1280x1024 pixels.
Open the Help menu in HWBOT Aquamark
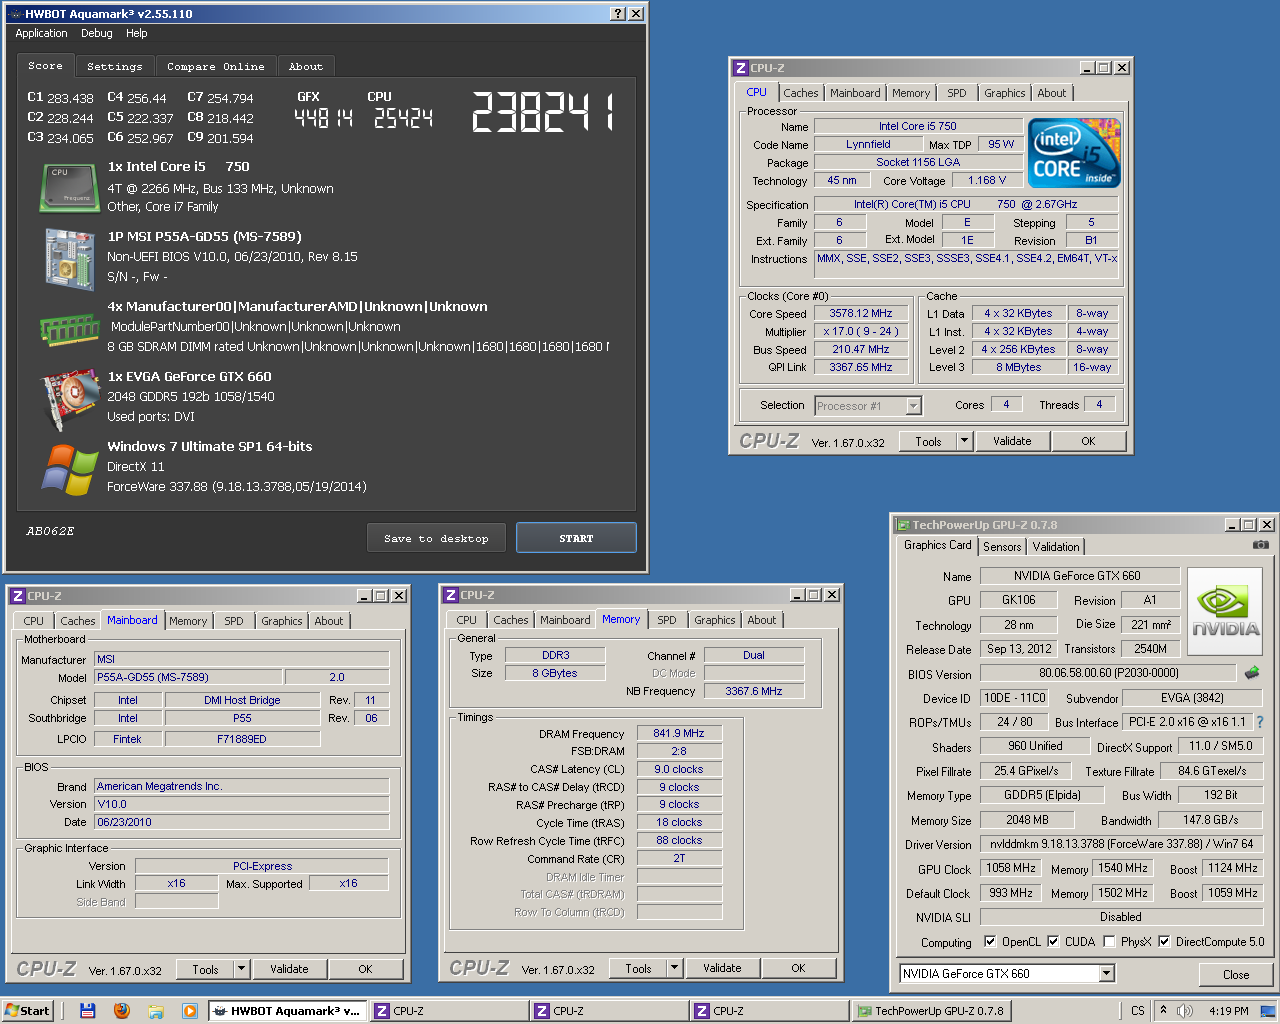point(137,33)
